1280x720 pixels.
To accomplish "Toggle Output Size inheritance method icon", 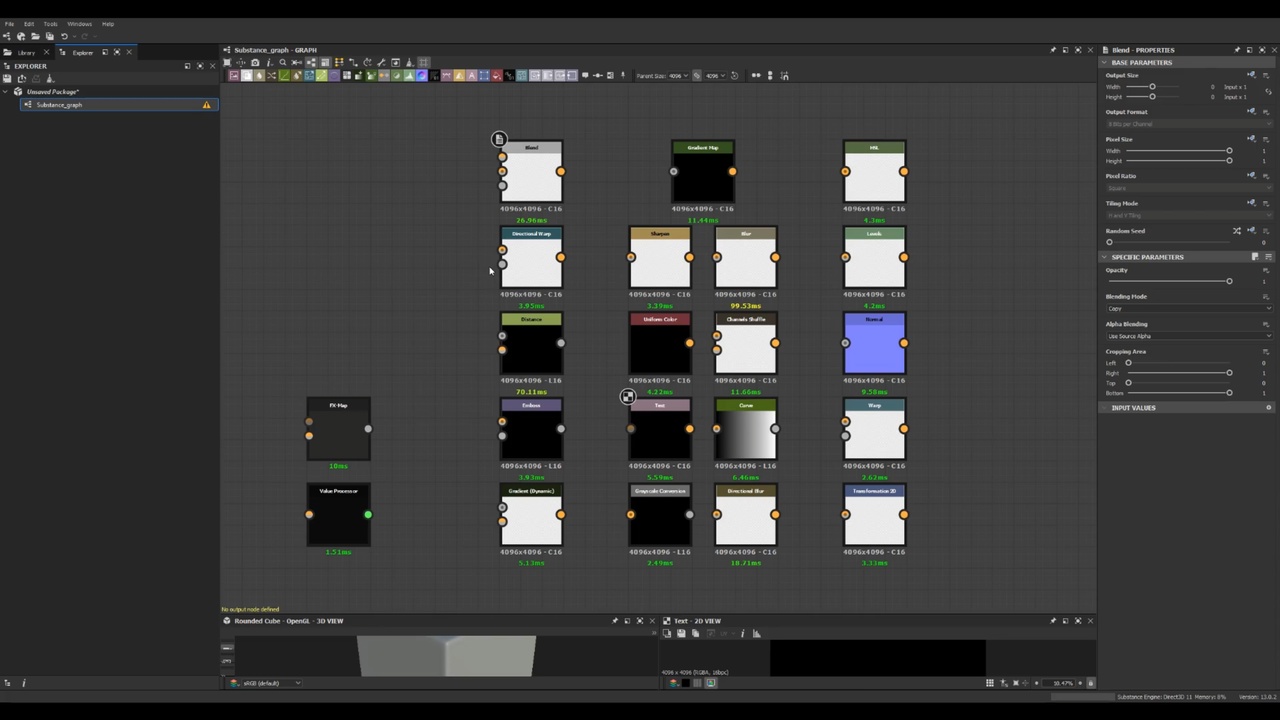I will pos(1251,75).
